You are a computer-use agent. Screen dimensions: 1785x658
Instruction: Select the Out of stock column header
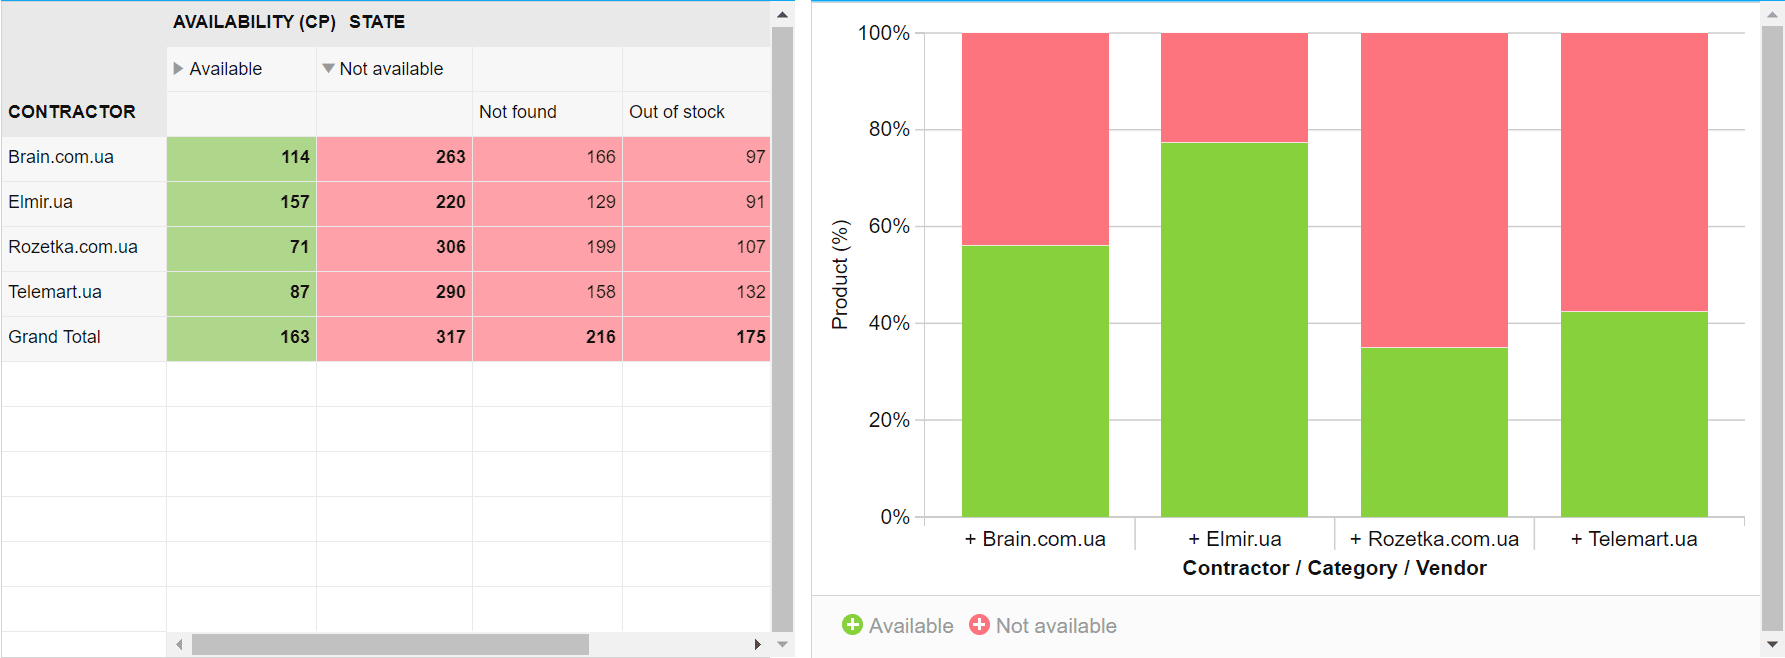coord(677,112)
